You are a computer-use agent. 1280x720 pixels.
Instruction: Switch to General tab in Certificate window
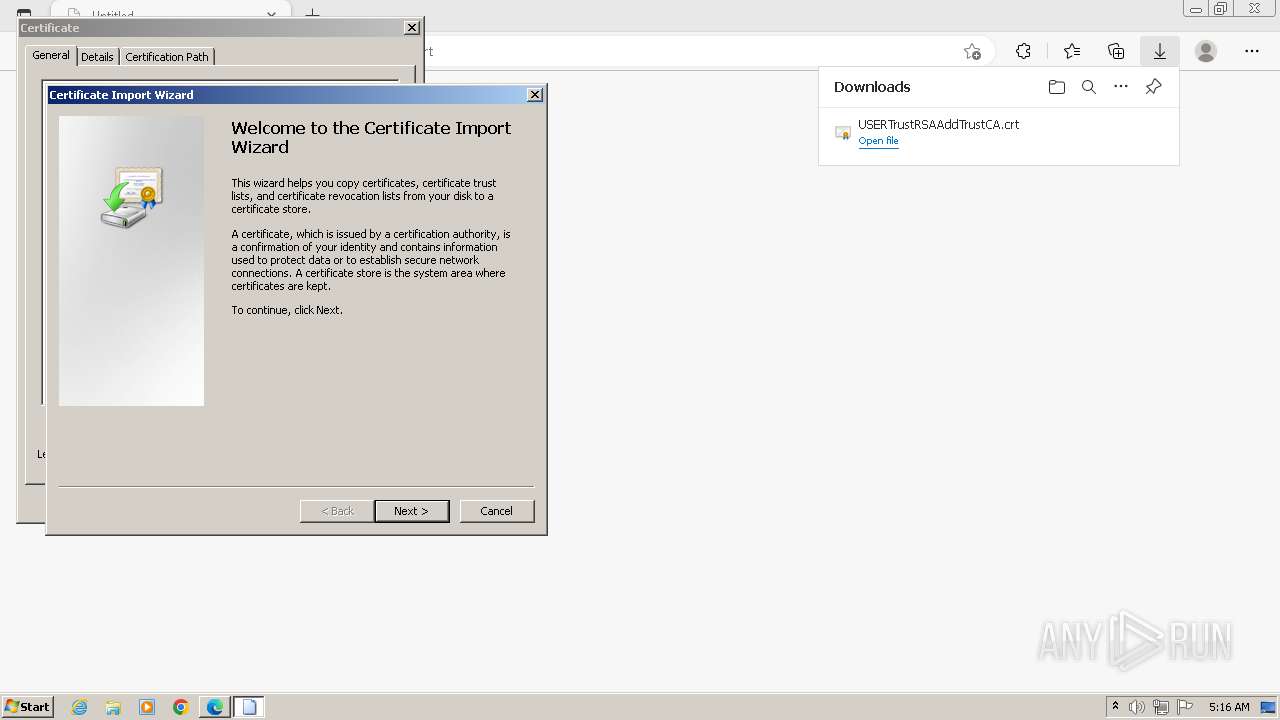point(51,56)
